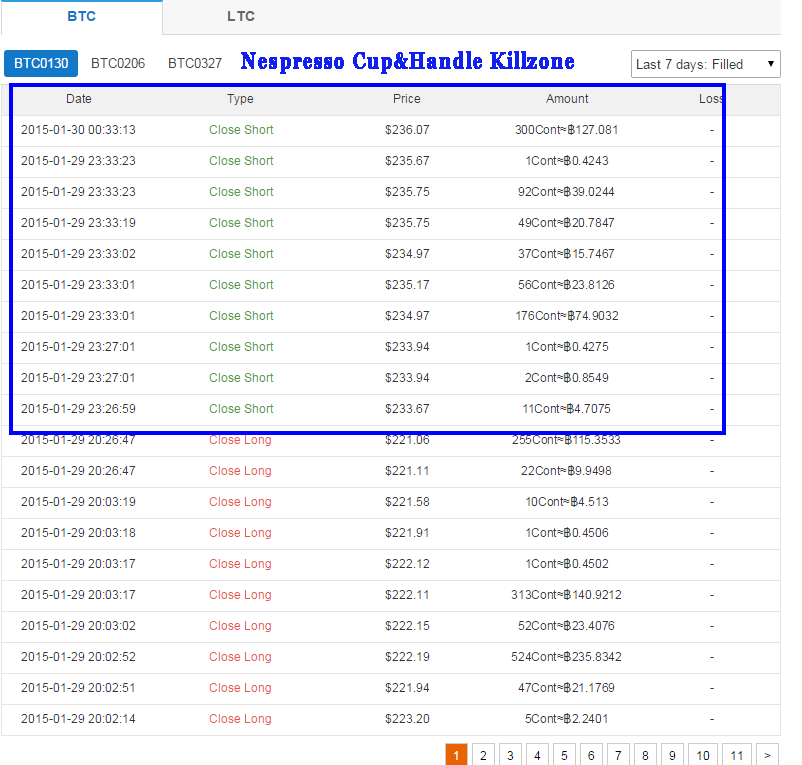The image size is (802, 765).
Task: Select the date 2015-01-29 20:02:14
Action: [x=78, y=718]
